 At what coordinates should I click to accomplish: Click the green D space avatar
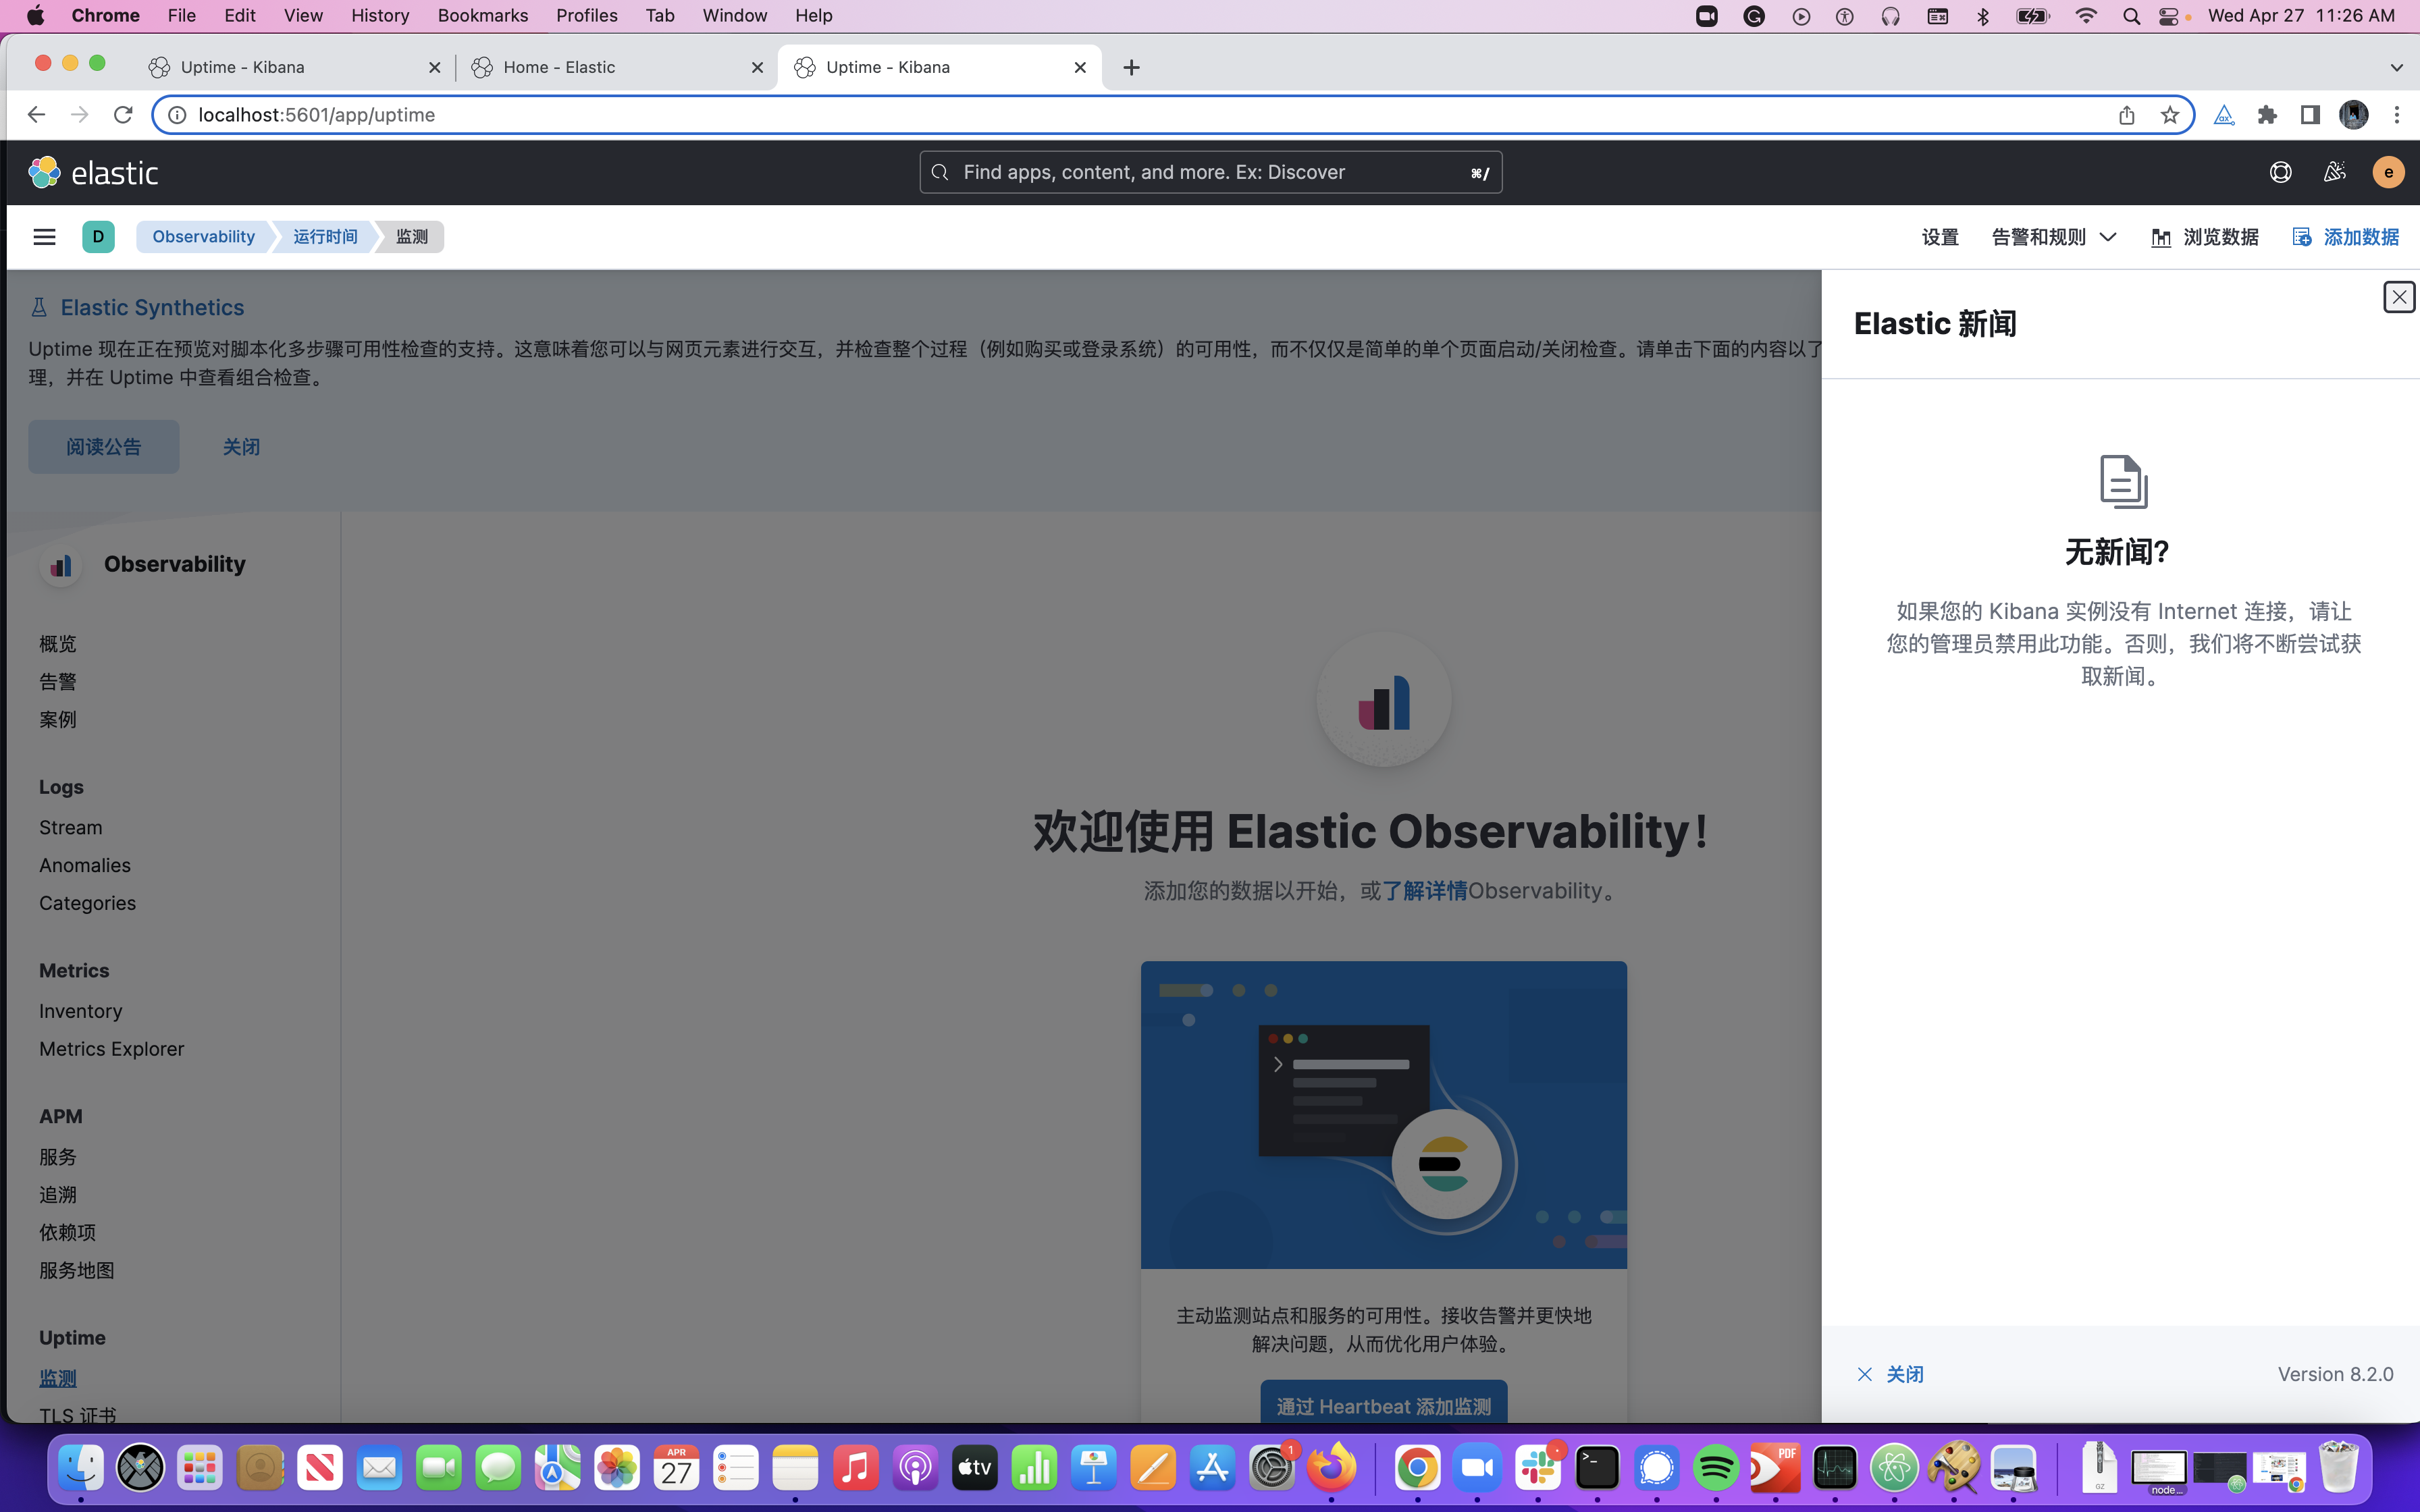98,237
